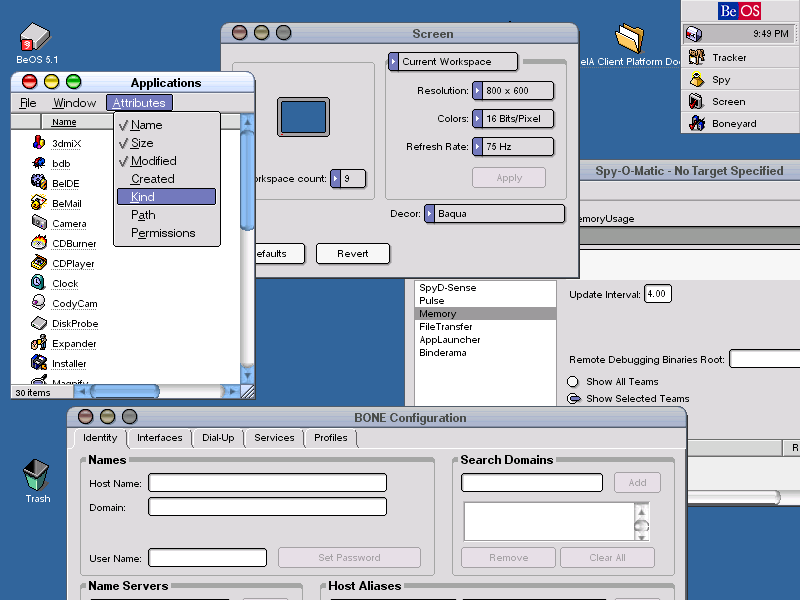This screenshot has height=600, width=800.
Task: Click the Domain input field
Action: 267,507
